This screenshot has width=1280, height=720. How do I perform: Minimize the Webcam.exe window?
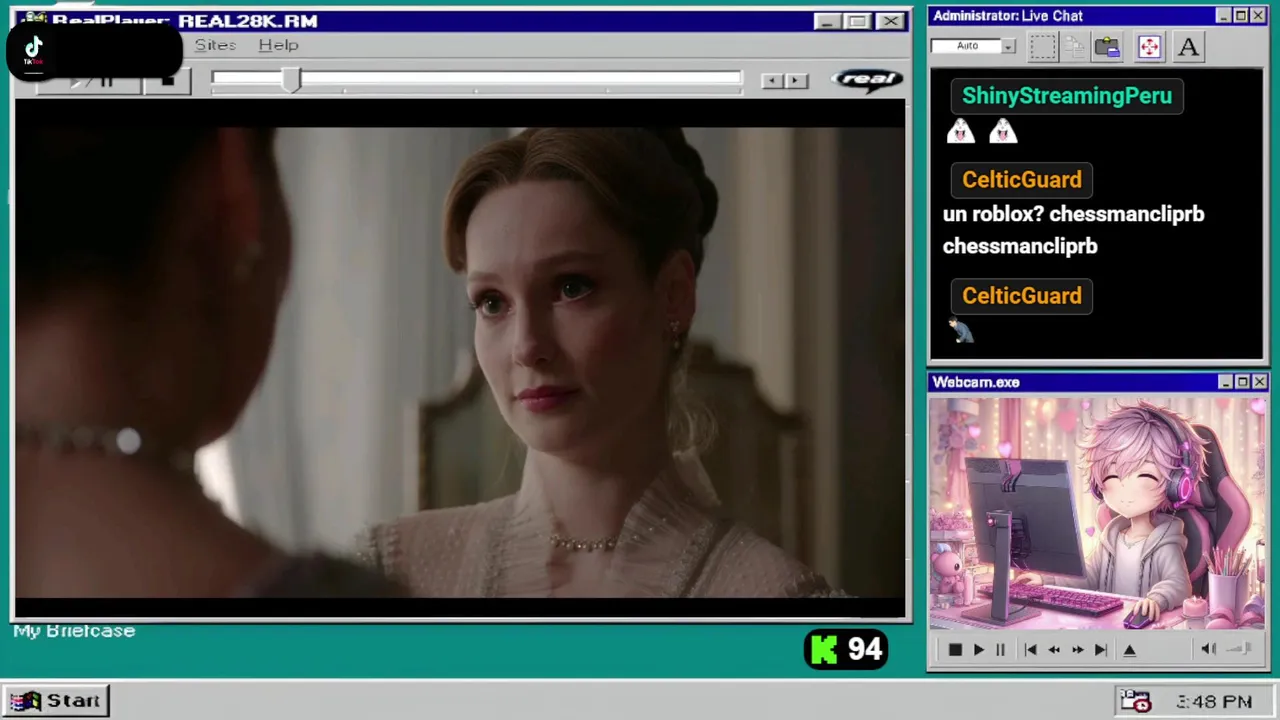click(1226, 382)
